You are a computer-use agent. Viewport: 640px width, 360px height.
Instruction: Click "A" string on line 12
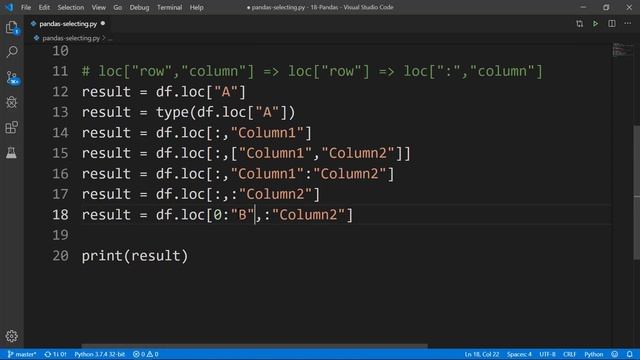click(226, 92)
